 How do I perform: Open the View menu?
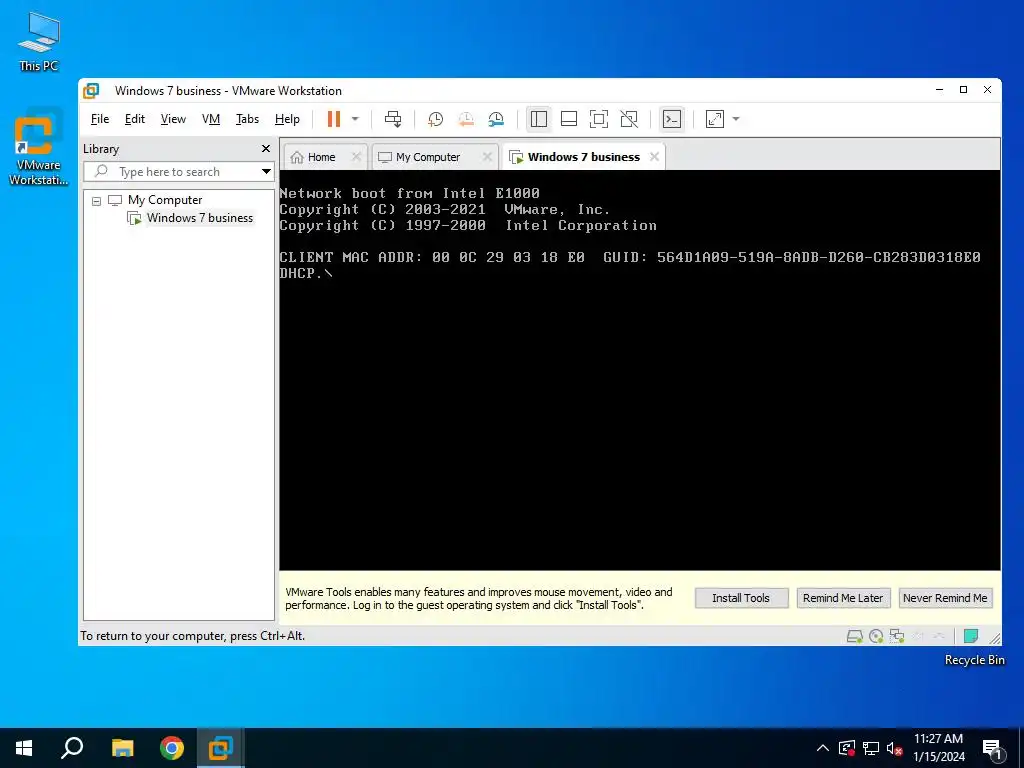173,119
